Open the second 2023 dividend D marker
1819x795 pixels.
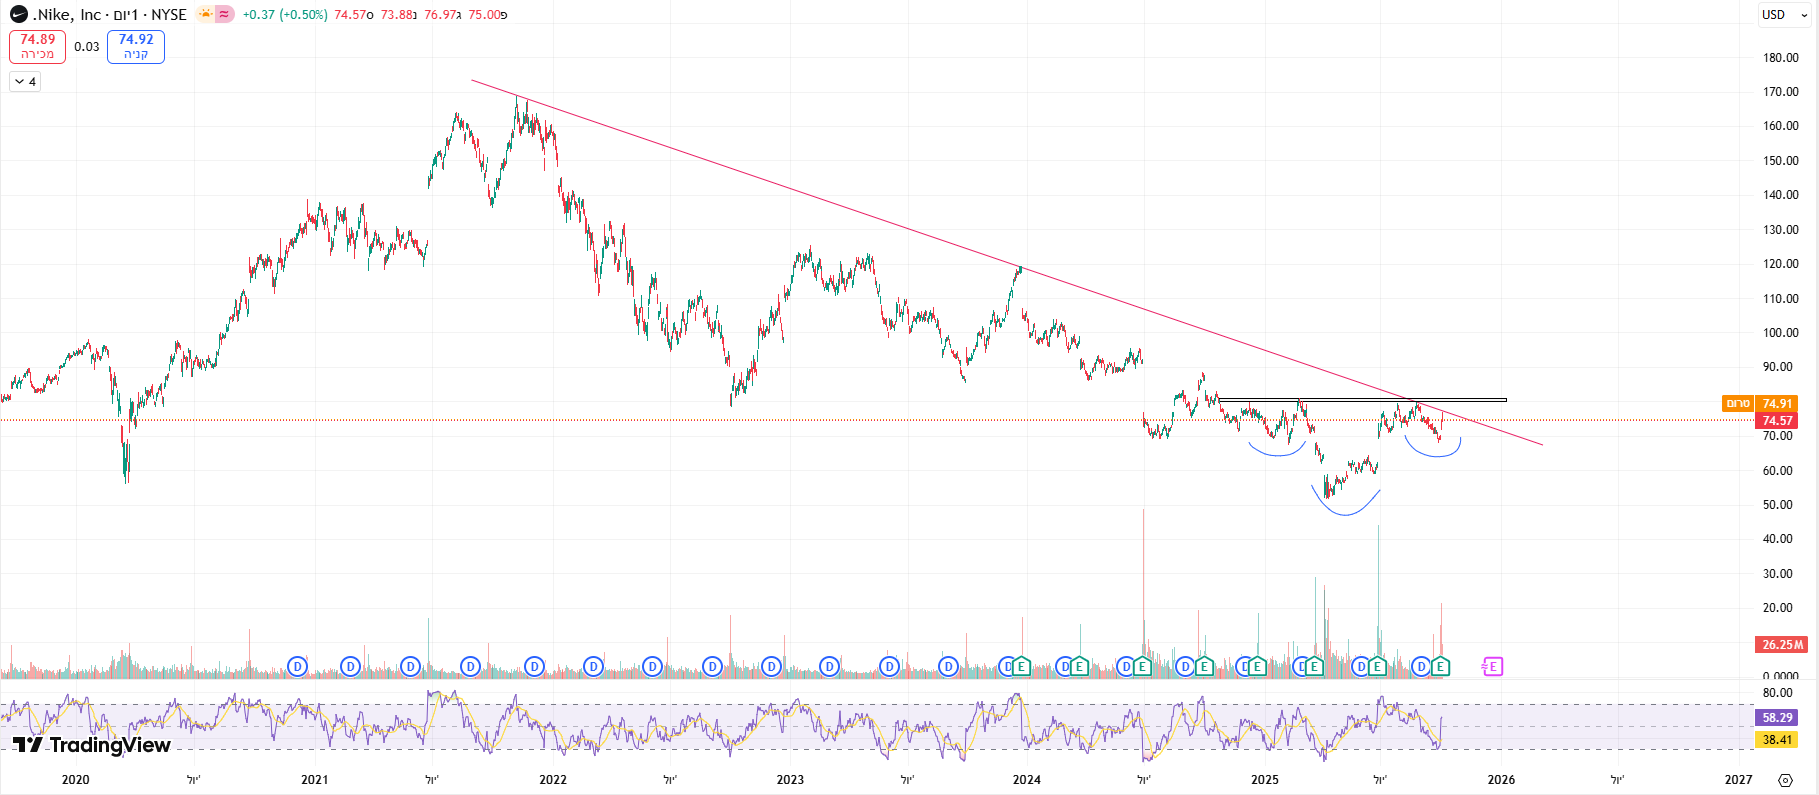click(889, 666)
